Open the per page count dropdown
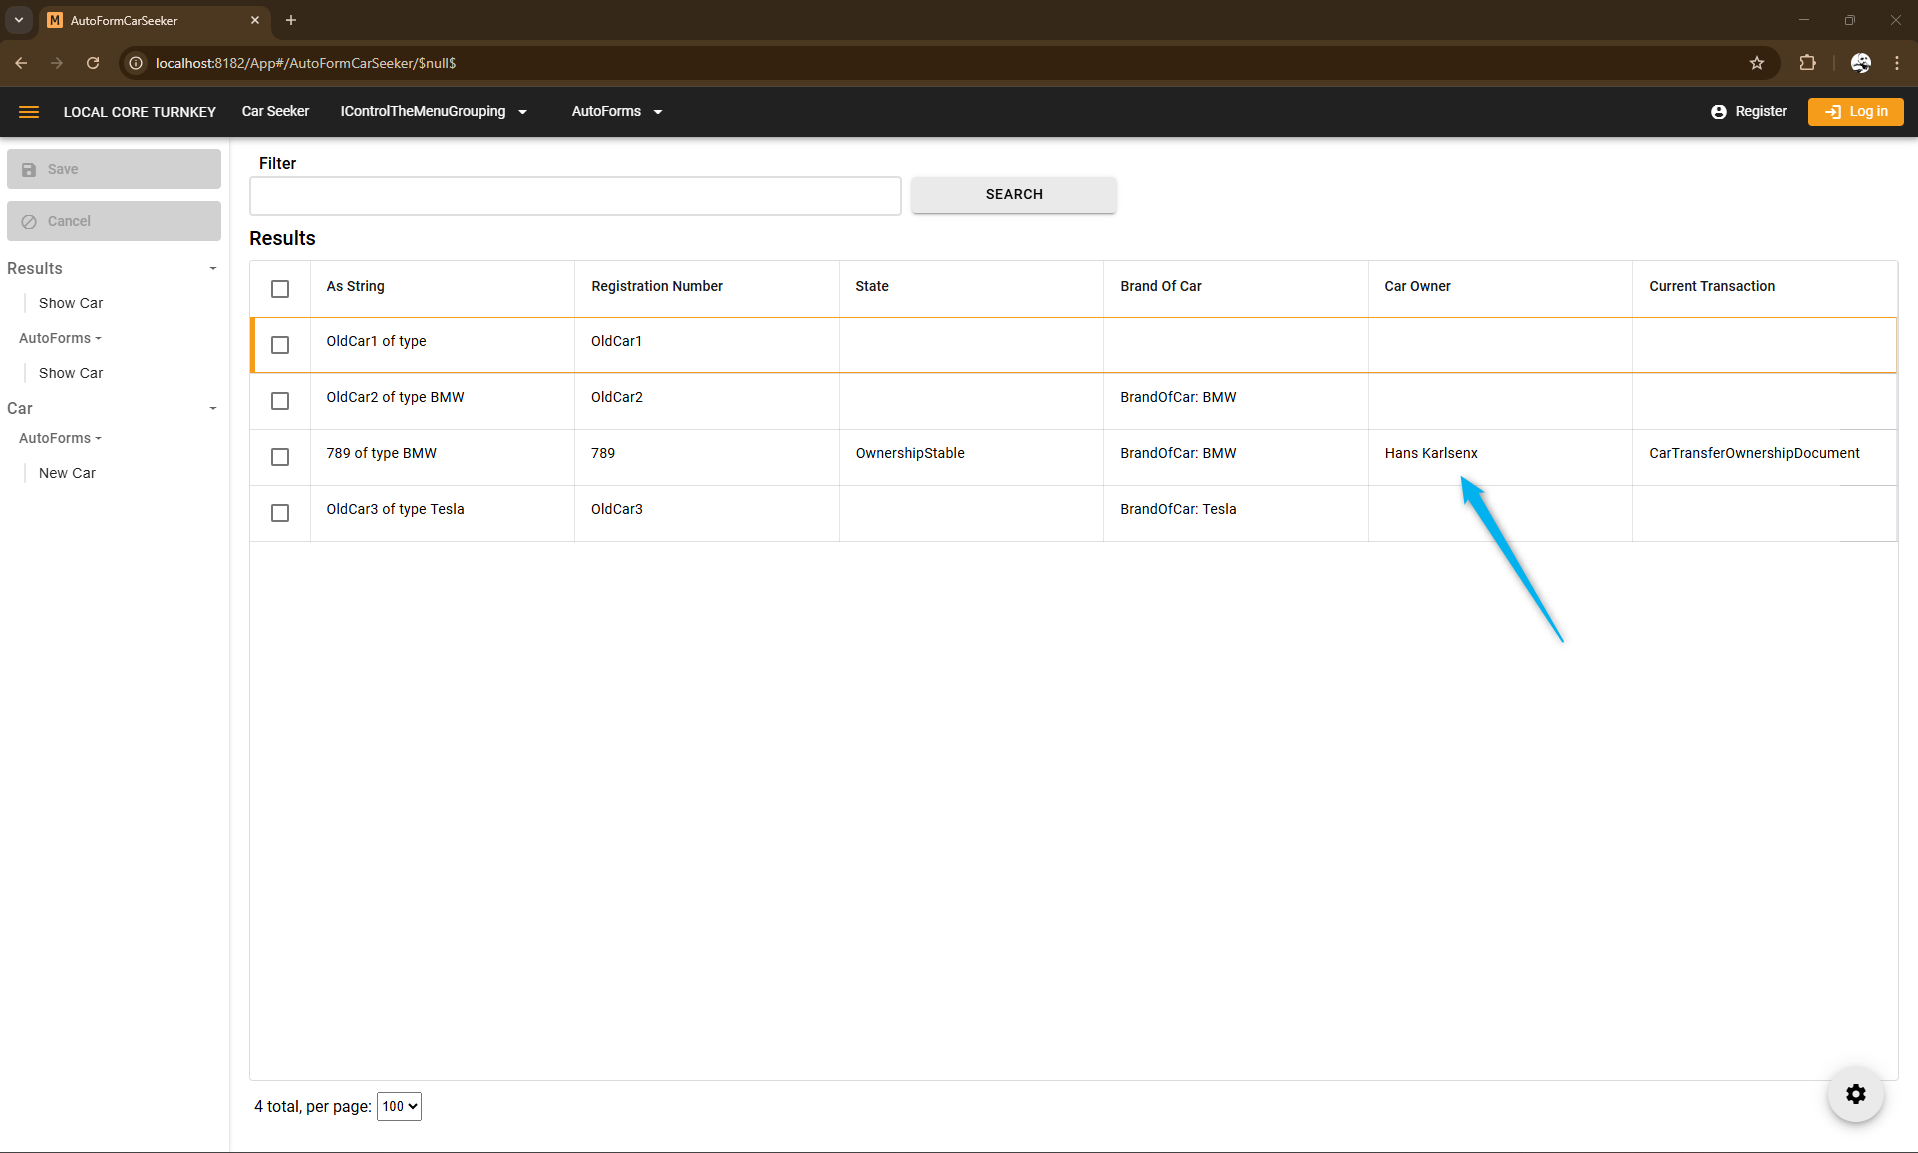This screenshot has height=1153, width=1918. (399, 1106)
